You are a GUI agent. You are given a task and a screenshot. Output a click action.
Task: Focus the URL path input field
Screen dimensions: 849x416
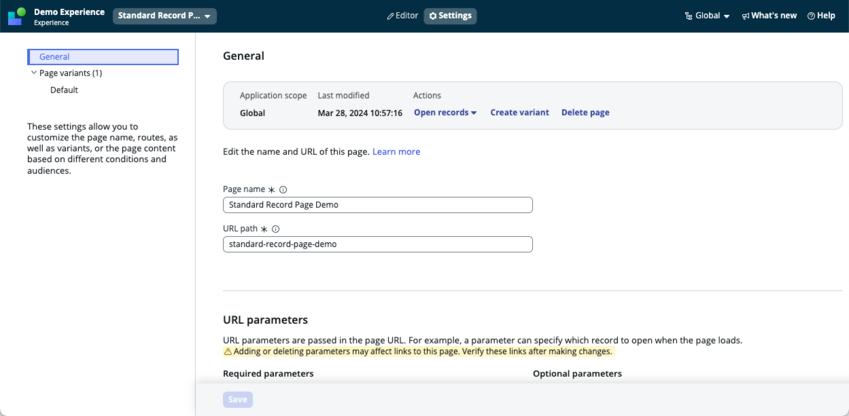pos(378,244)
